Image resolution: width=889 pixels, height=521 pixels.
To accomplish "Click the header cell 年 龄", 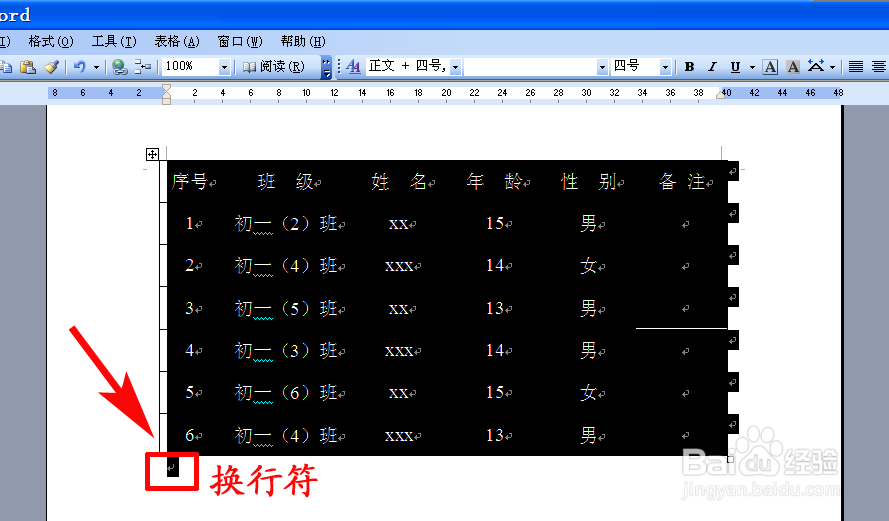I will (494, 181).
